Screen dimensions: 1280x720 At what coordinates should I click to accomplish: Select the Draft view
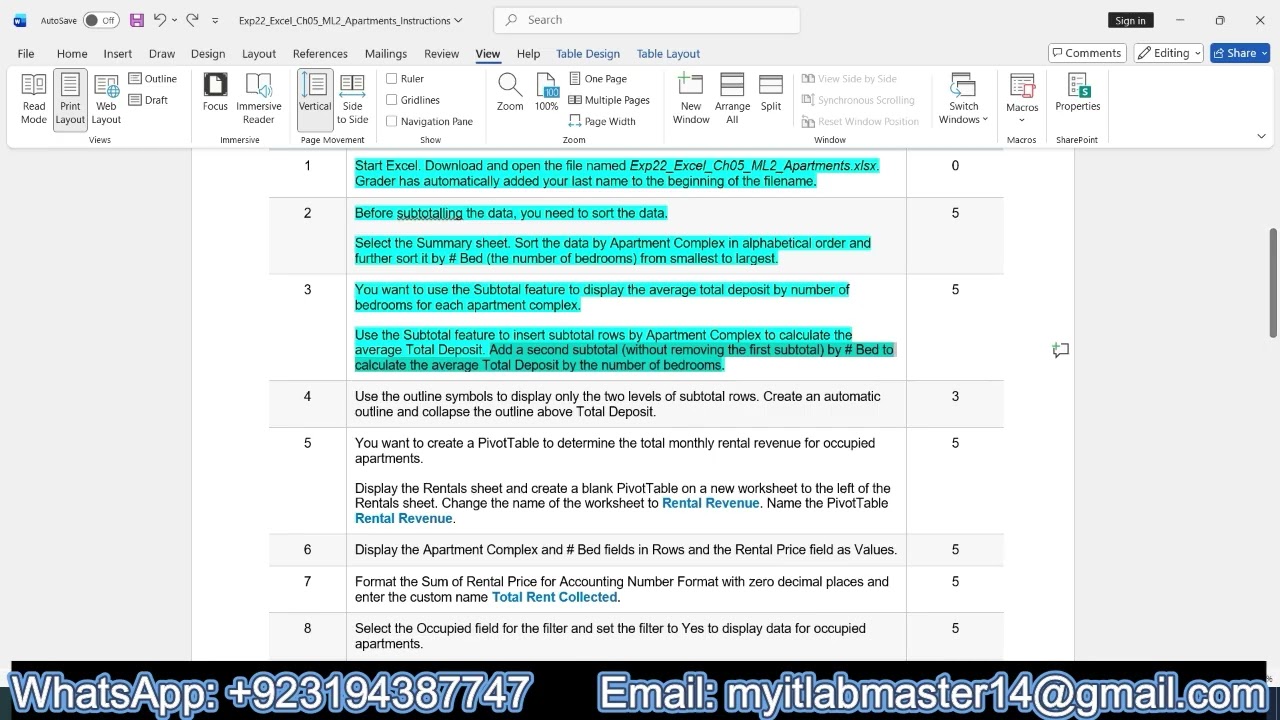point(148,100)
